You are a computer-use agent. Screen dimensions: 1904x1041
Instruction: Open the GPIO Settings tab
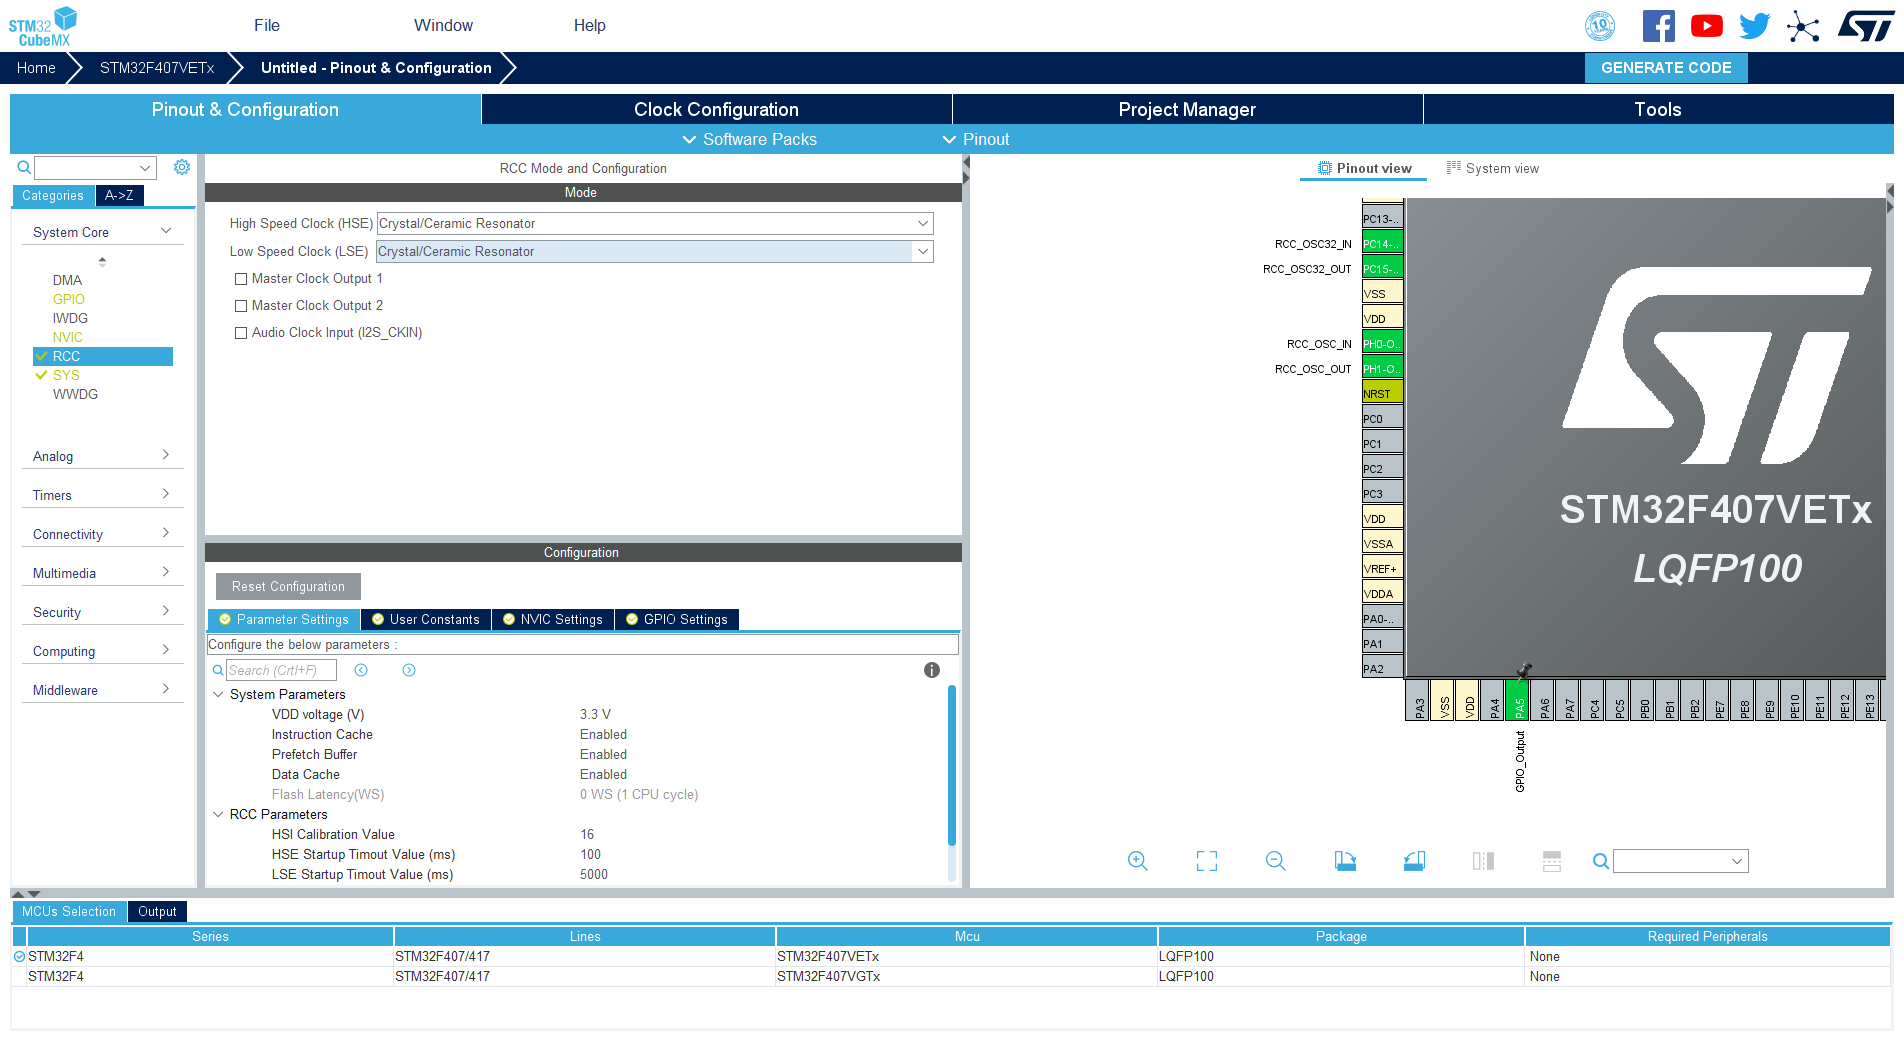(677, 620)
